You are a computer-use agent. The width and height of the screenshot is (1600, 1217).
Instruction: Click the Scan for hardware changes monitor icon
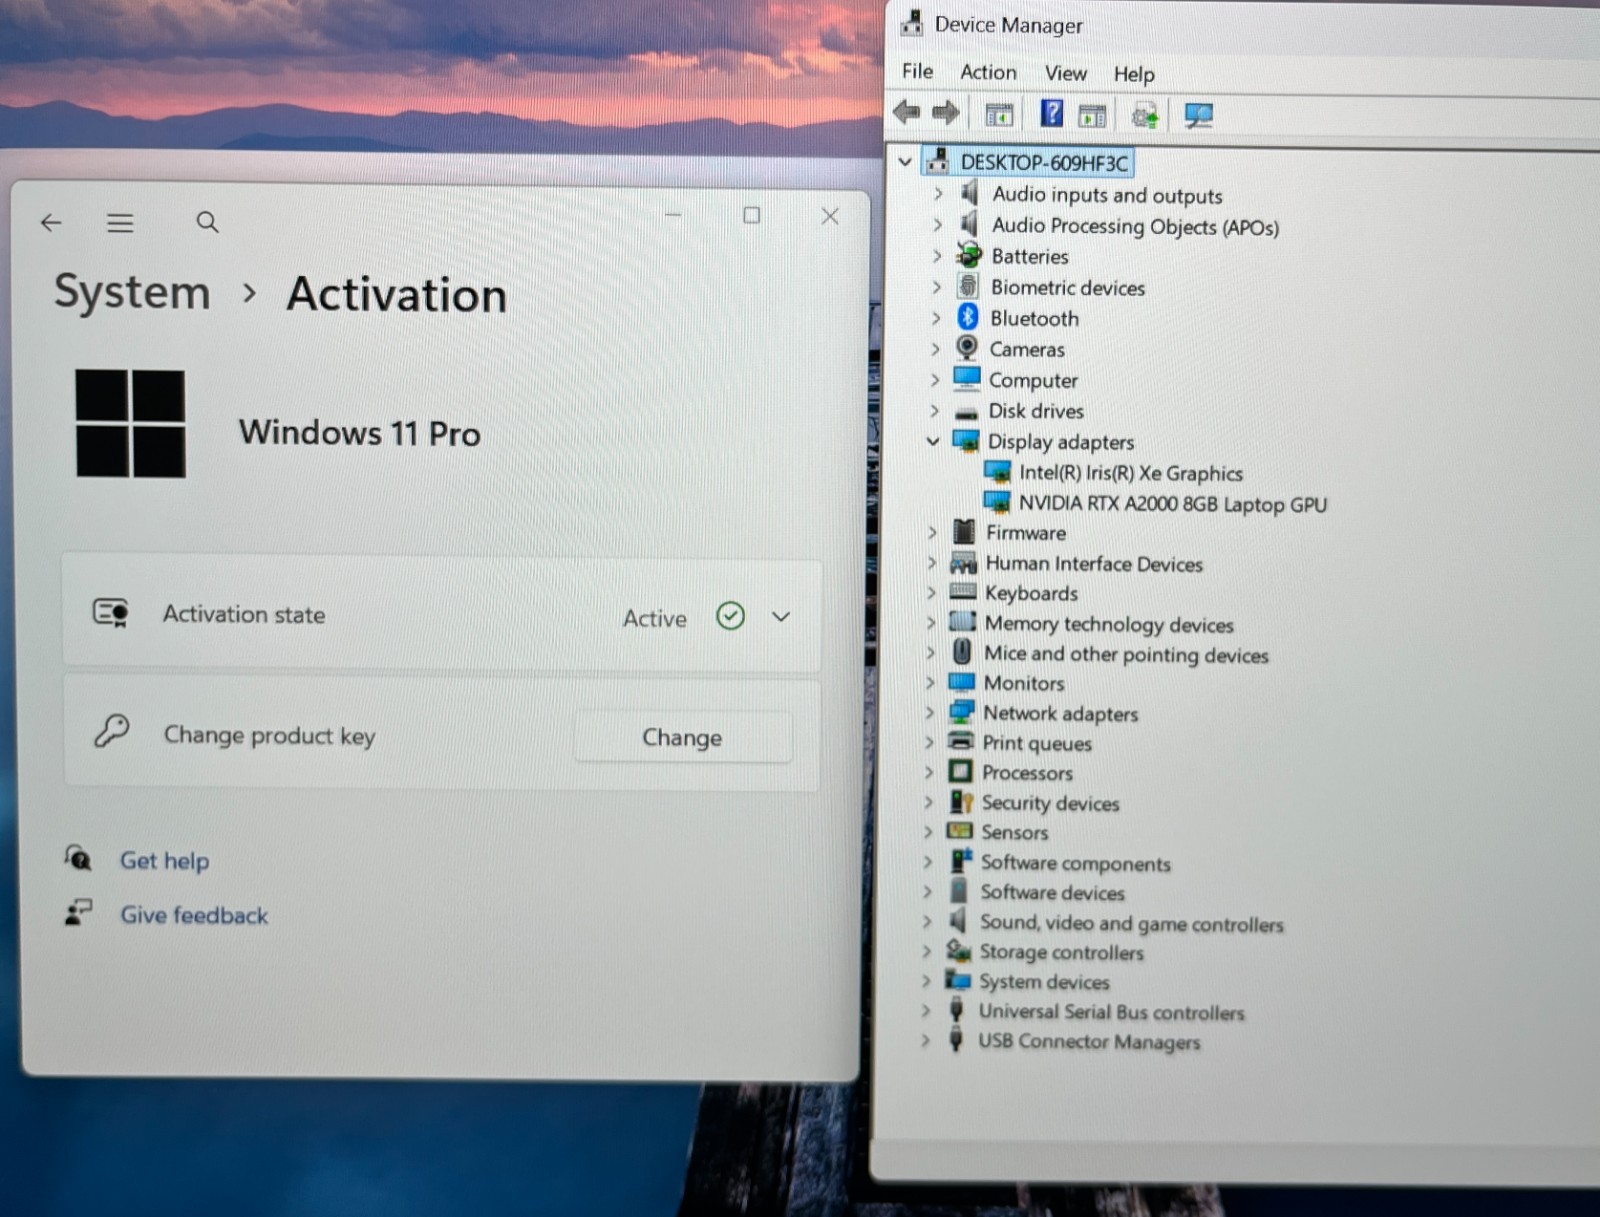click(x=1198, y=116)
